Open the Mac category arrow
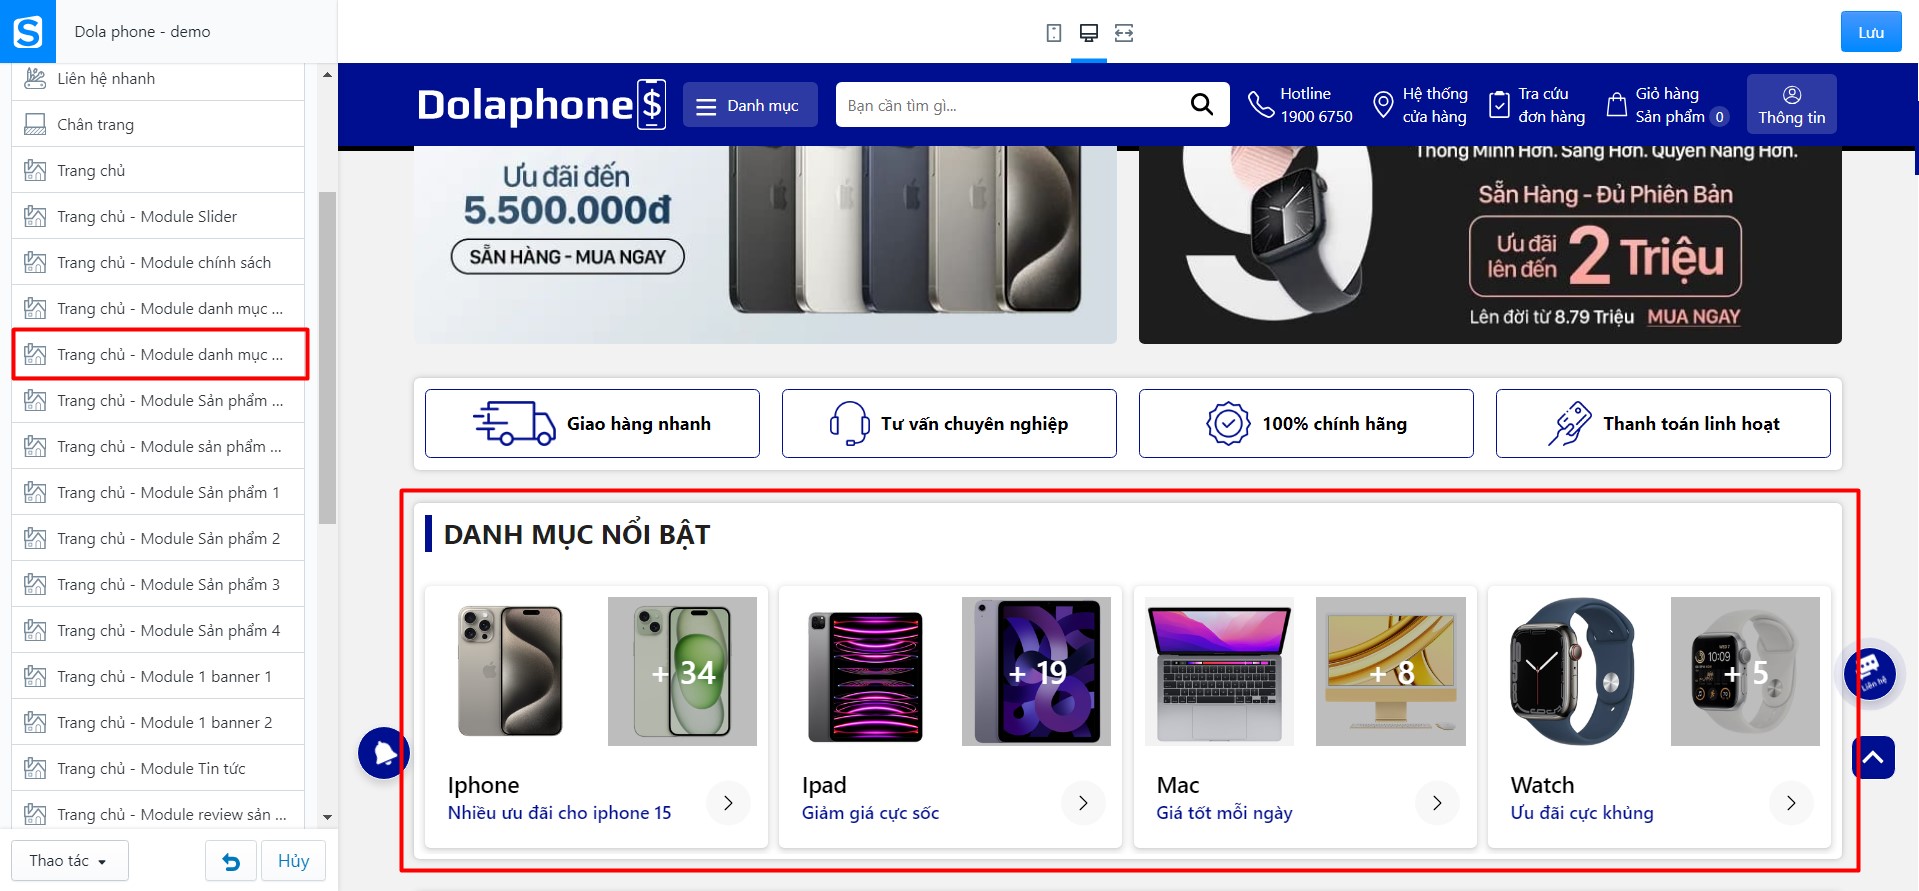This screenshot has width=1919, height=891. point(1437,802)
